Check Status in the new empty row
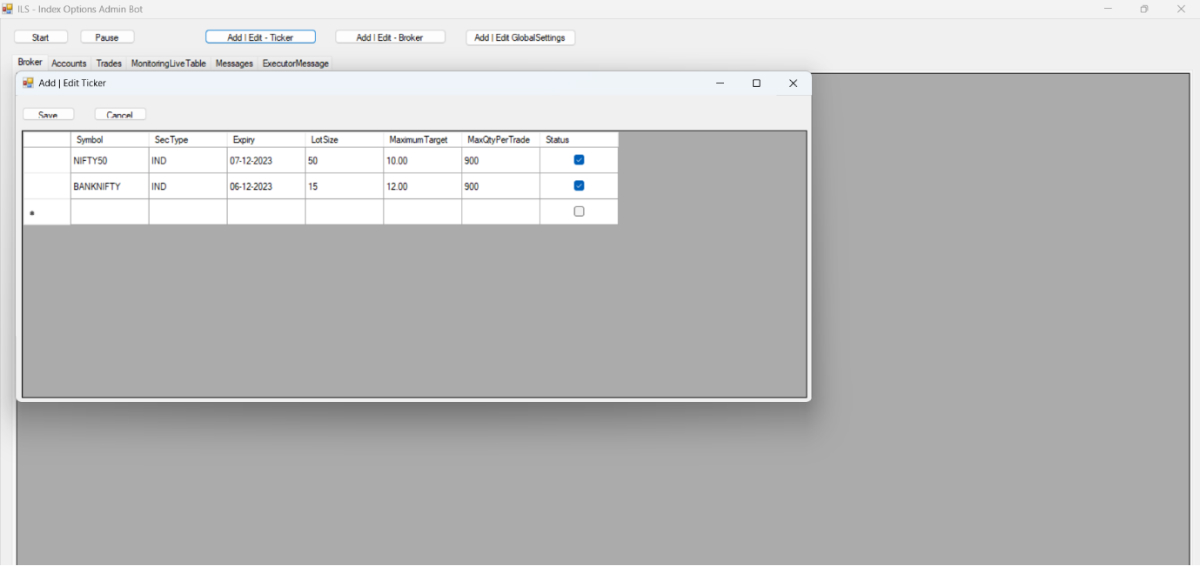1200x566 pixels. pyautogui.click(x=579, y=211)
